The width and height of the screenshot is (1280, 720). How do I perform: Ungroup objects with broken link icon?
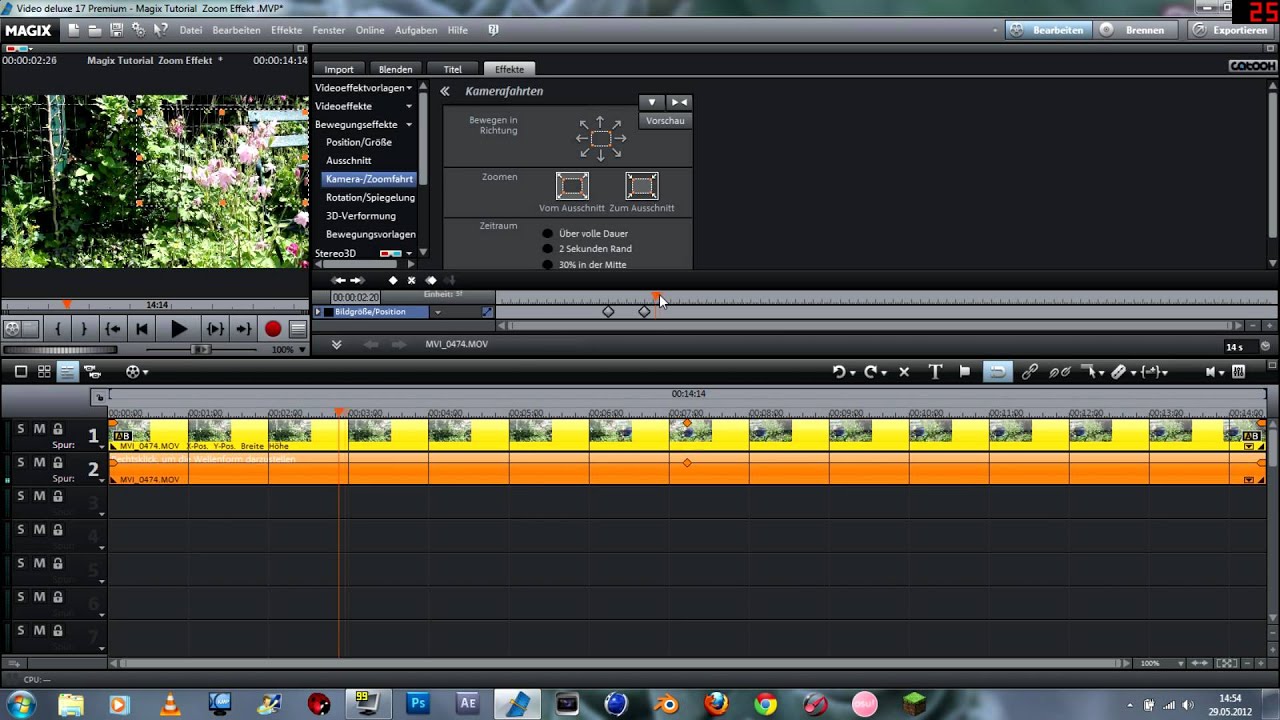(1060, 372)
